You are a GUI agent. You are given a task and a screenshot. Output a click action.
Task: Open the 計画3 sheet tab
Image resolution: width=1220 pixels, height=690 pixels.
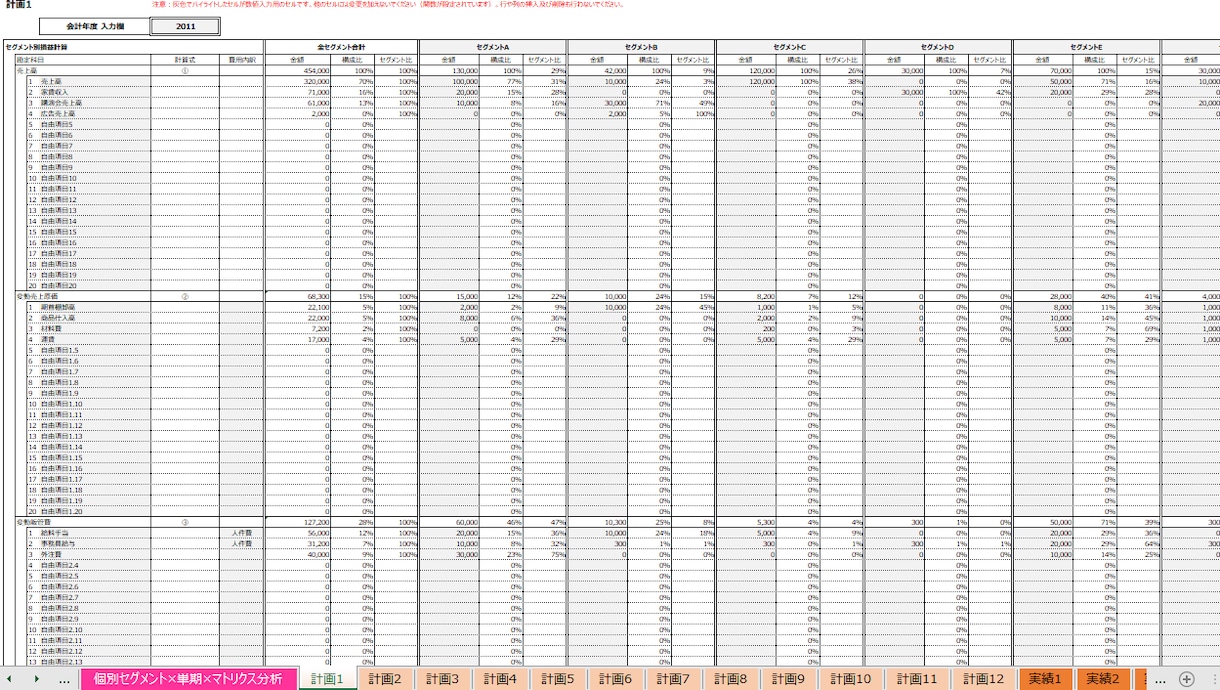click(442, 679)
